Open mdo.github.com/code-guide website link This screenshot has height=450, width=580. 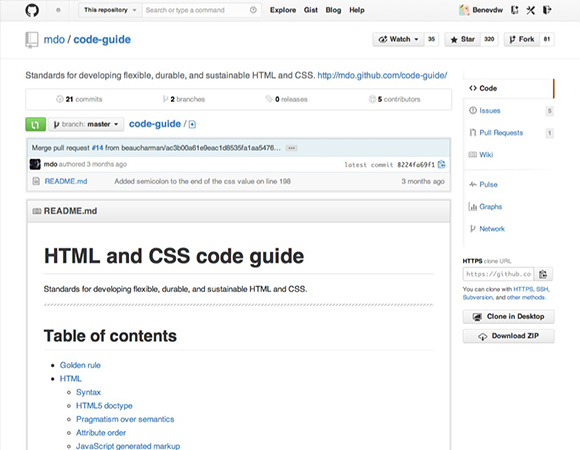coord(382,75)
